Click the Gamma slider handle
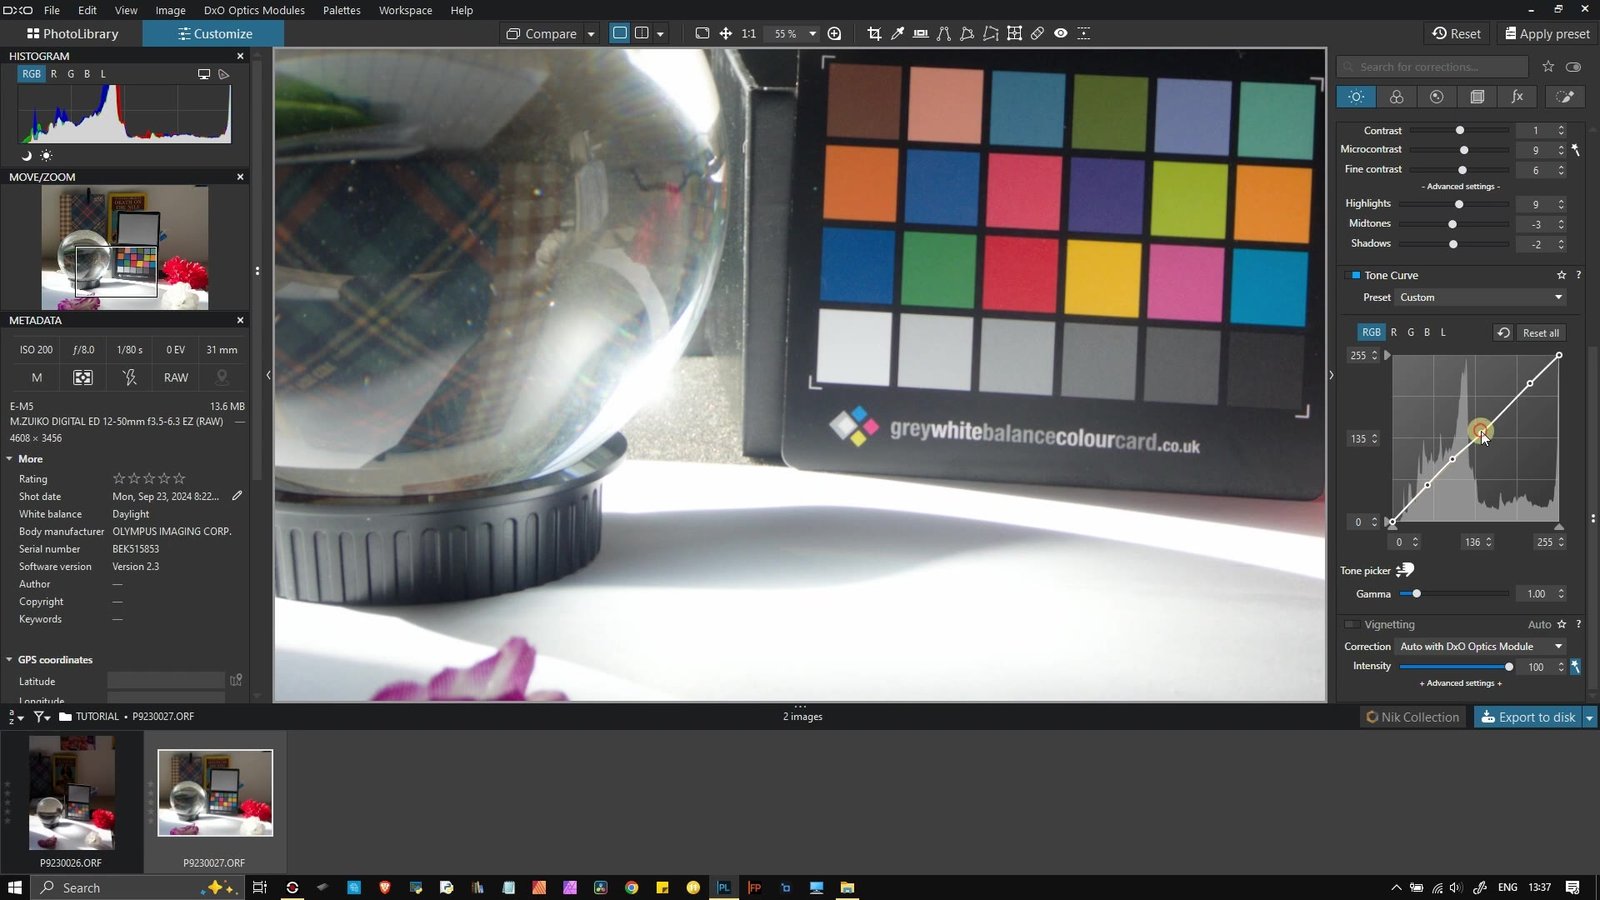The image size is (1600, 900). [1416, 594]
